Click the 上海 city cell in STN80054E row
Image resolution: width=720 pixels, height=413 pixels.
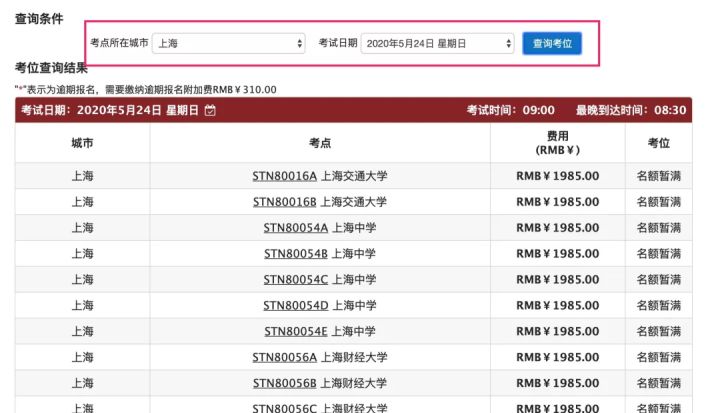coord(82,331)
